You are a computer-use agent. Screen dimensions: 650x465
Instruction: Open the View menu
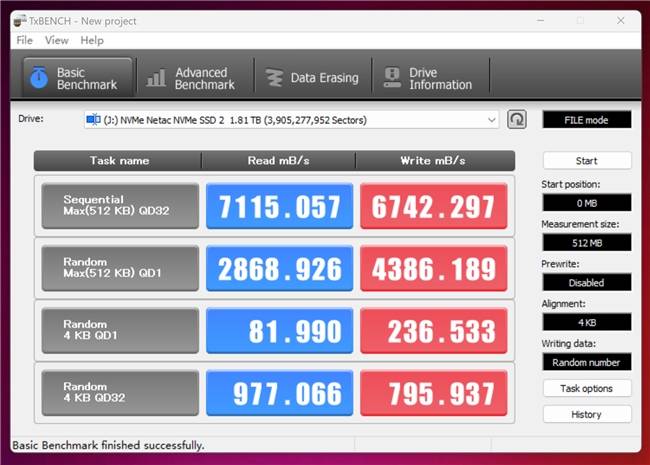[x=57, y=41]
